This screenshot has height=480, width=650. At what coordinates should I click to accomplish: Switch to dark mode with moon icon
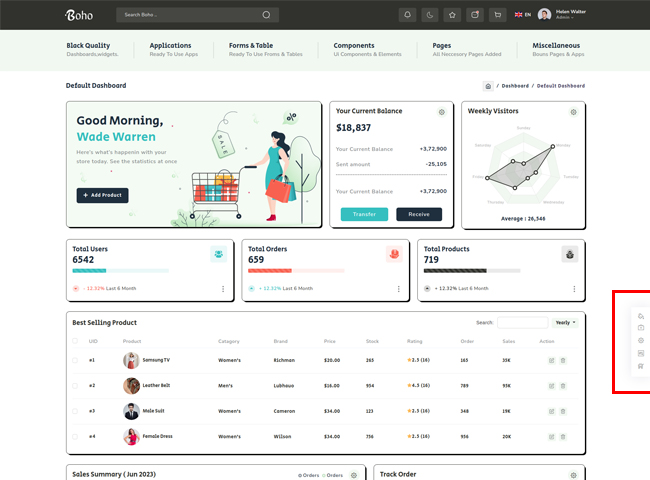coord(429,15)
